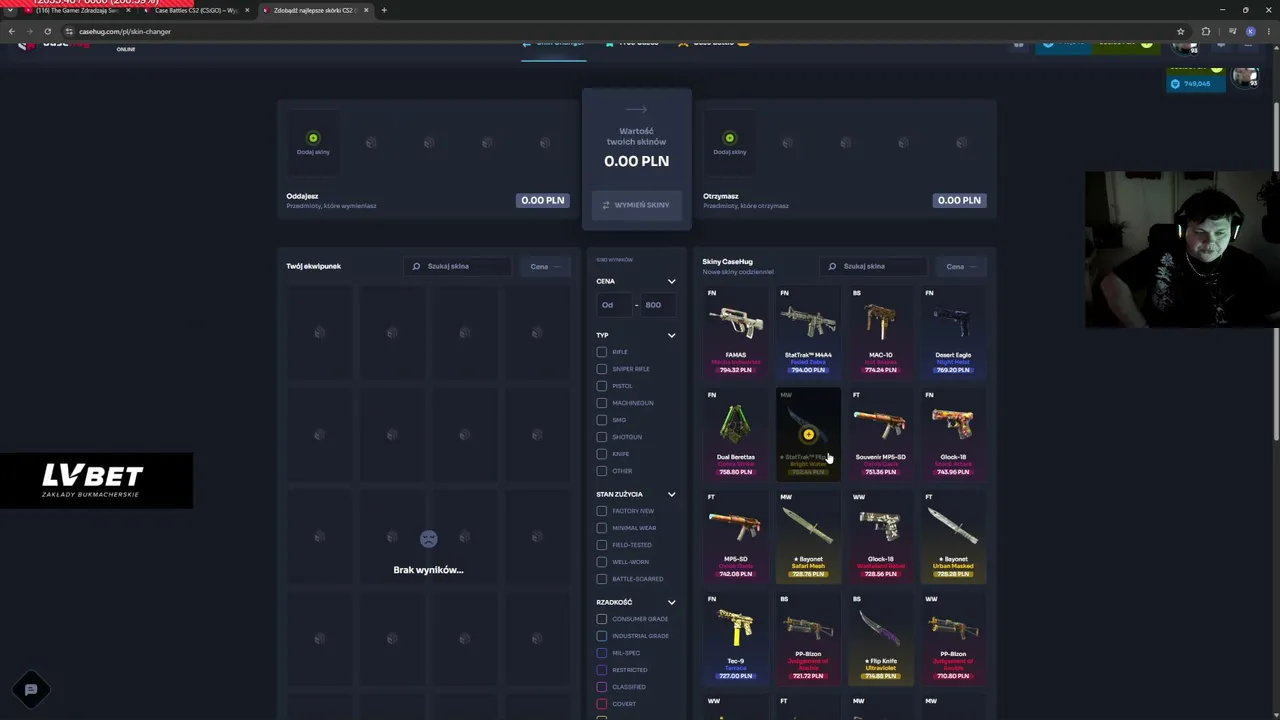Check the Pistol type filter
Screen dimensions: 1280x720
tap(601, 386)
